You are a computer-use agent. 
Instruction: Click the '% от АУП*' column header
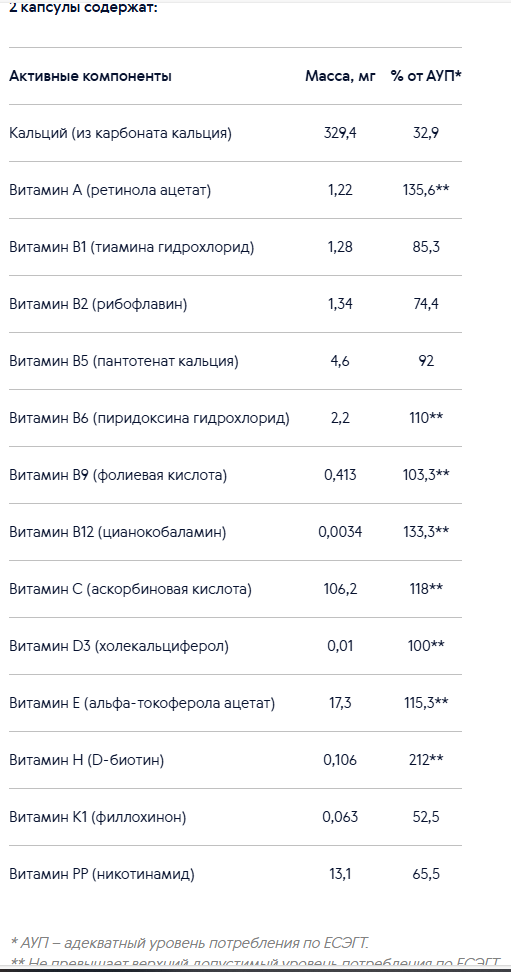click(426, 76)
